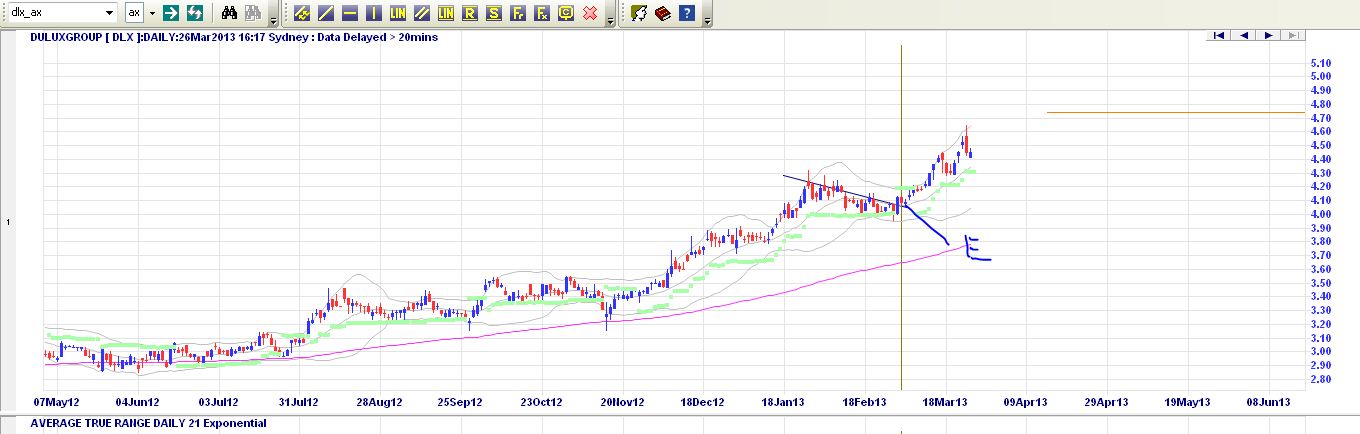Click the green refresh swap-arrows icon
This screenshot has width=1360, height=434.
(x=195, y=13)
